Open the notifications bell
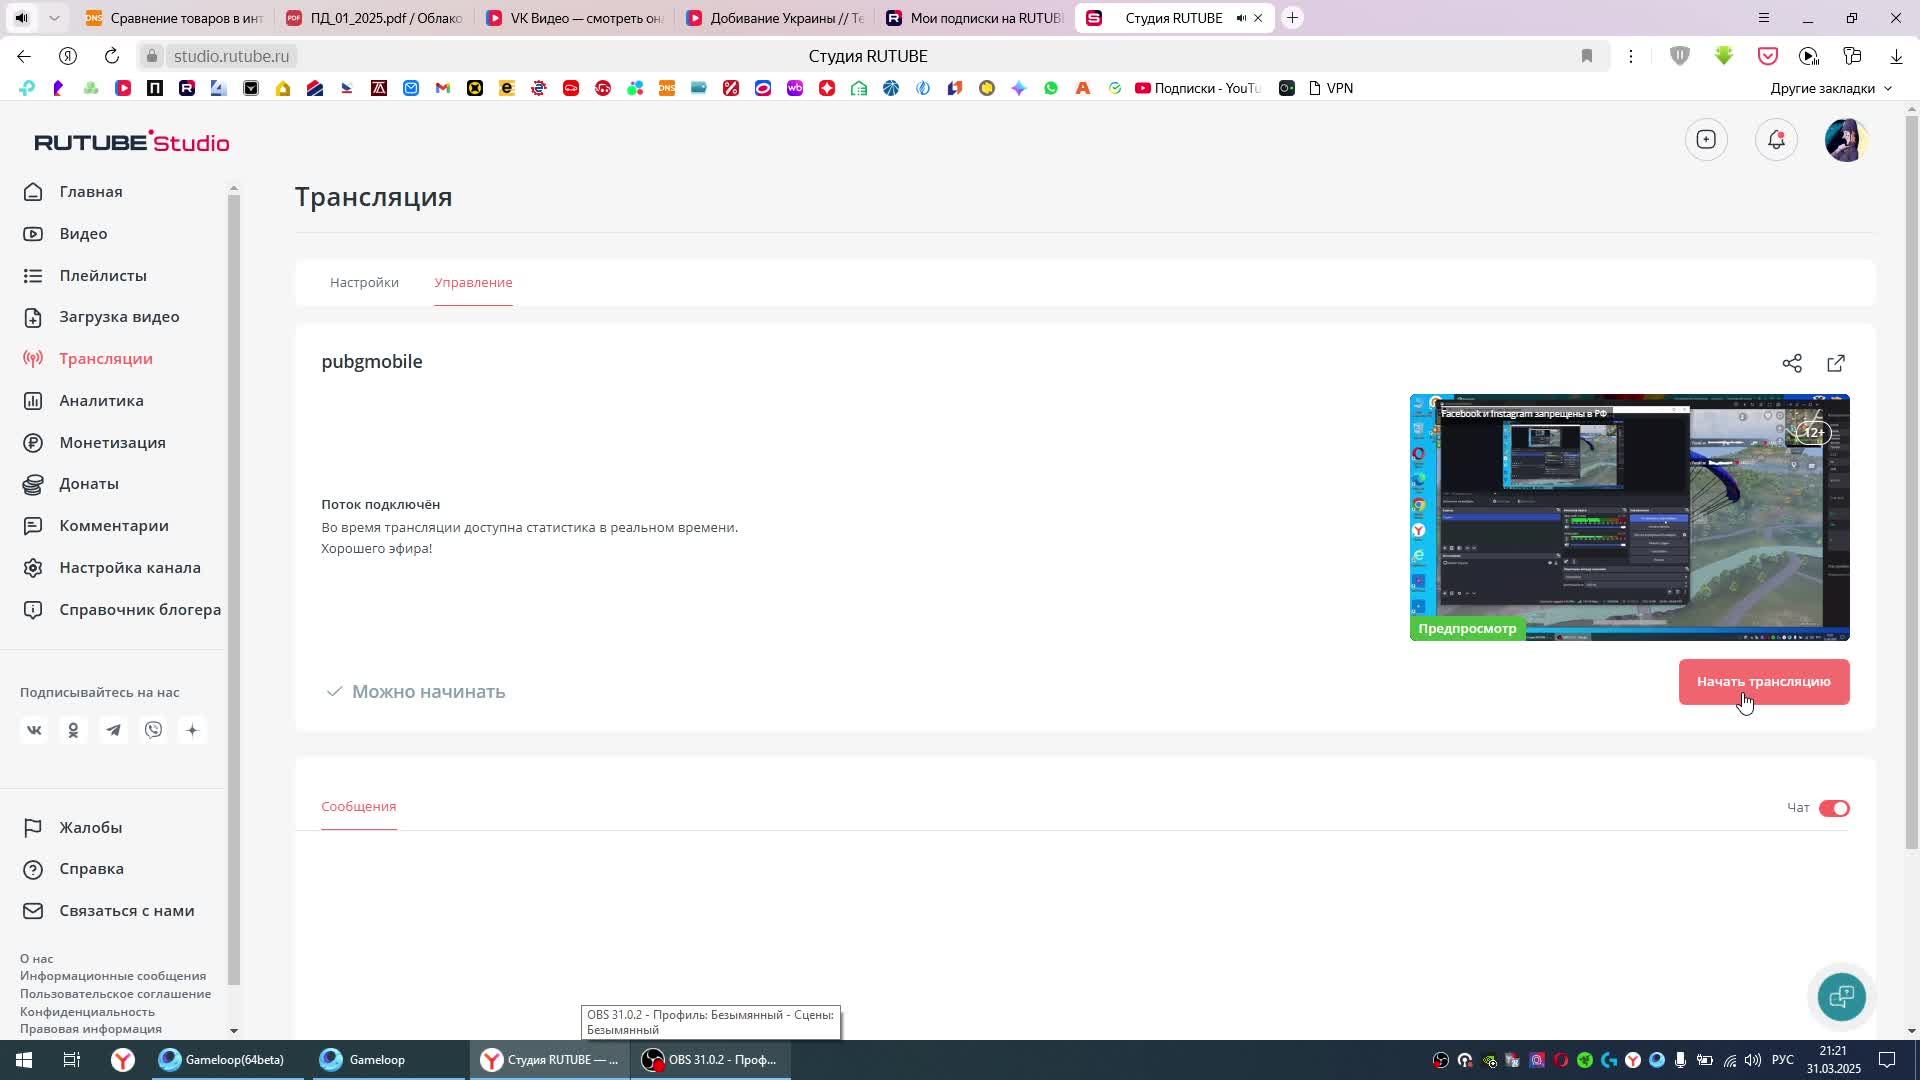The width and height of the screenshot is (1920, 1080). (x=1776, y=140)
